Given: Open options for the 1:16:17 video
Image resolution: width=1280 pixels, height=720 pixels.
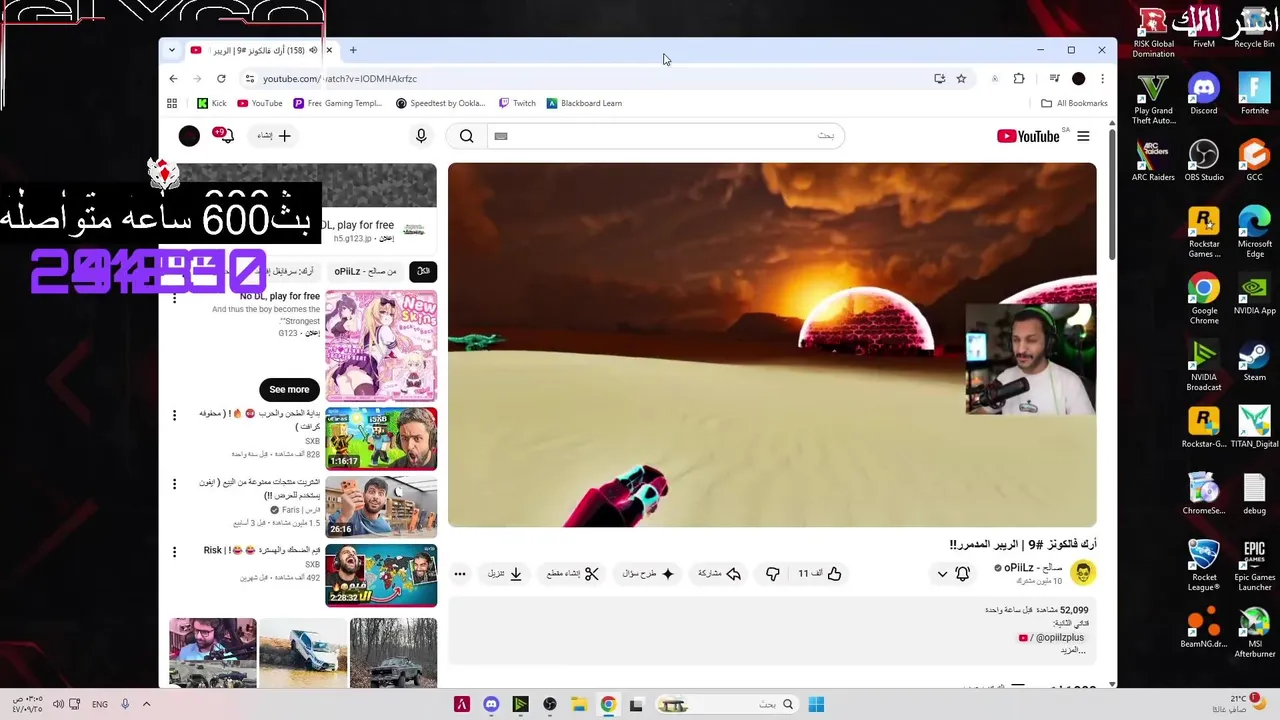Looking at the screenshot, I should click(174, 415).
